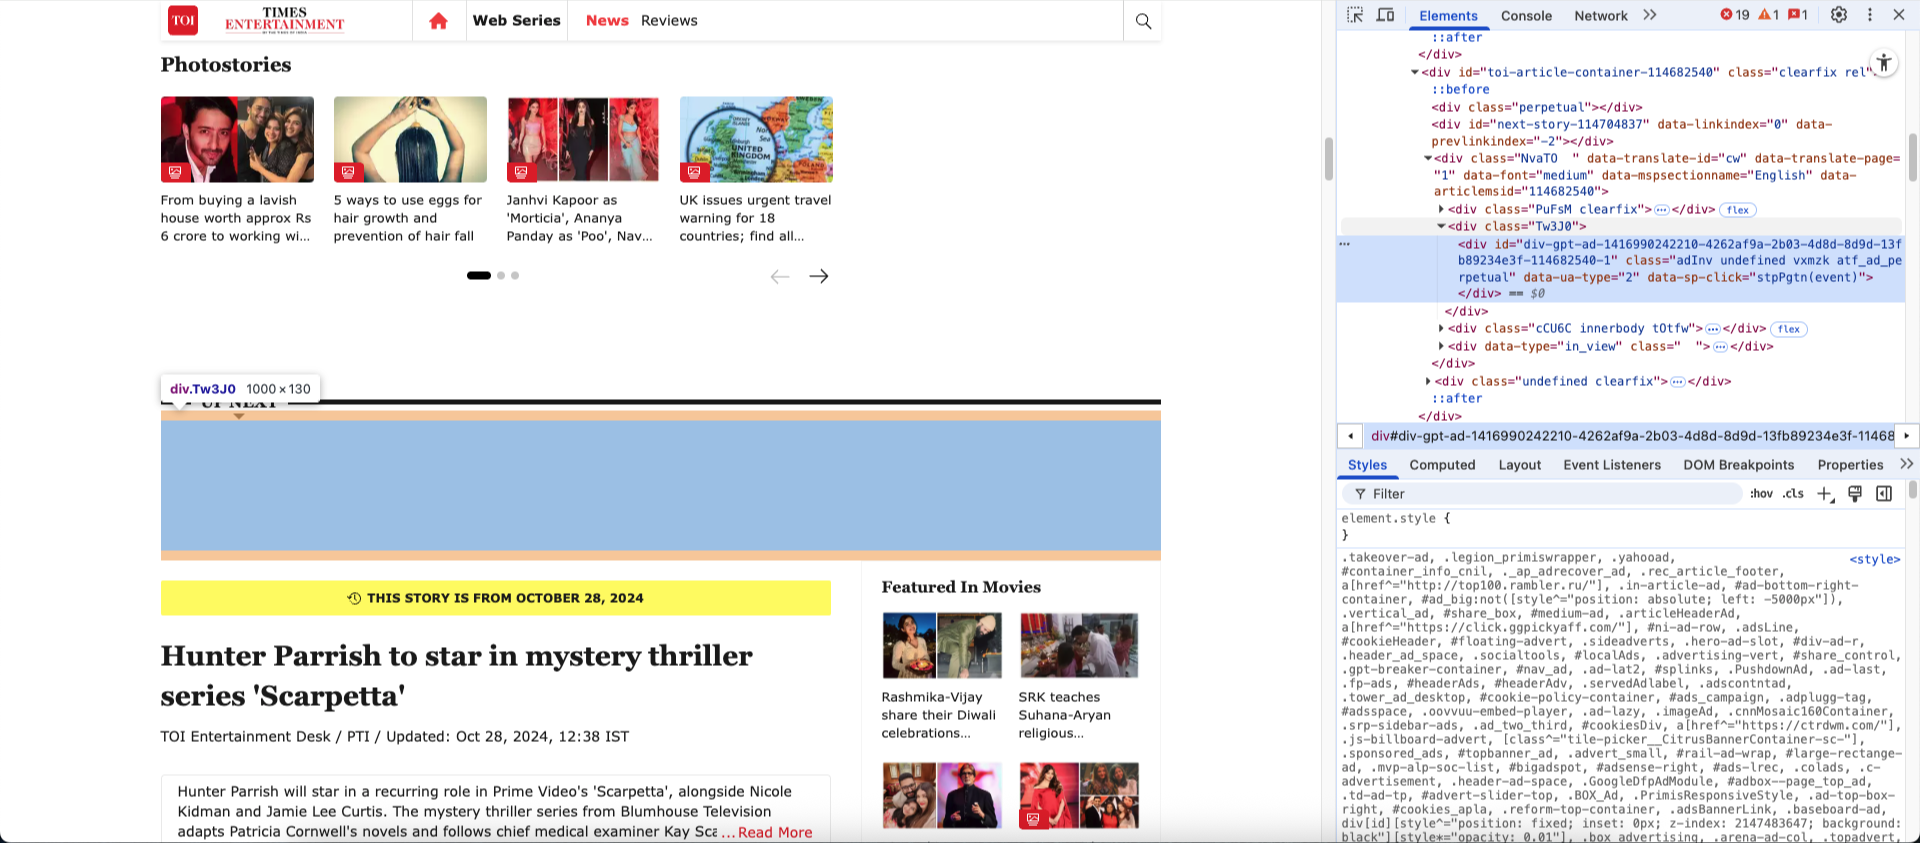Open the style source link in Styles pane
This screenshot has width=1920, height=843.
pyautogui.click(x=1874, y=560)
